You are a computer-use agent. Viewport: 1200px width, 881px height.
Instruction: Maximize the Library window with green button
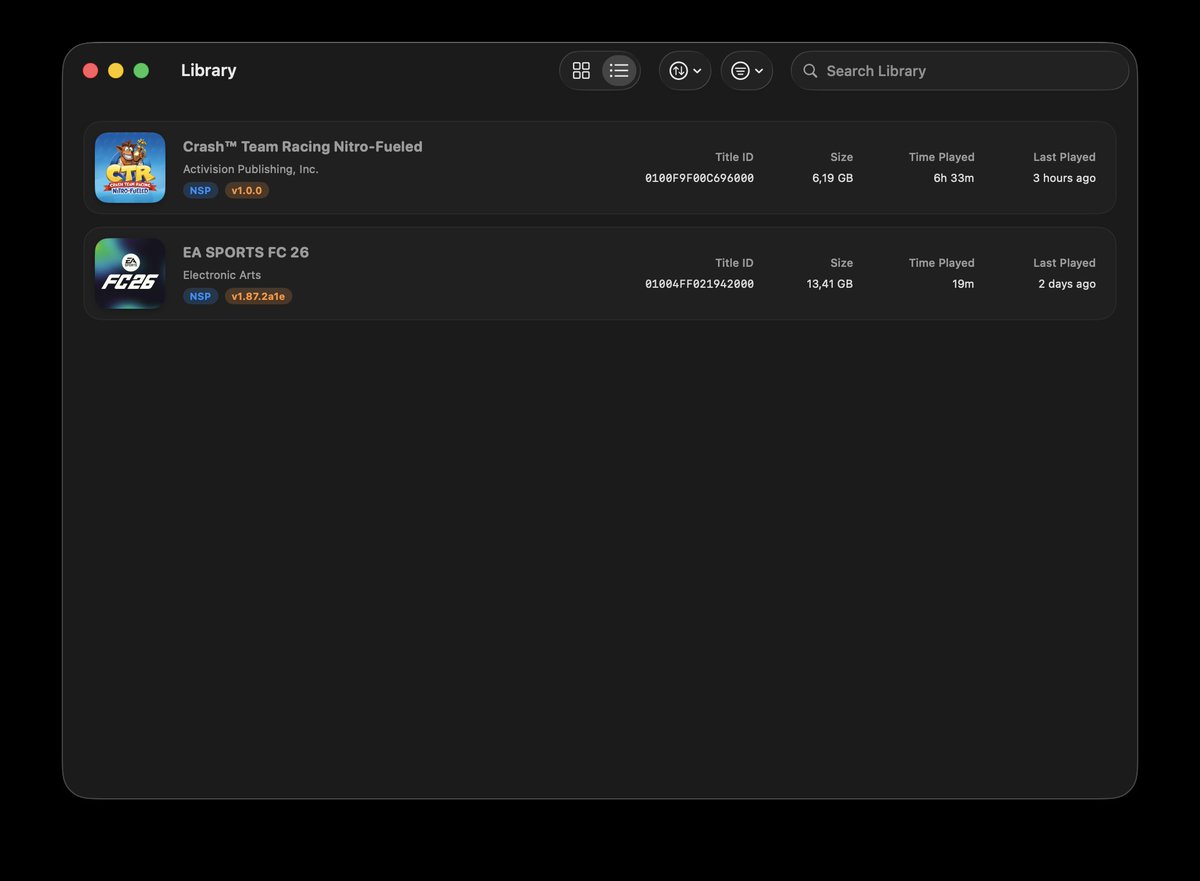click(x=141, y=71)
